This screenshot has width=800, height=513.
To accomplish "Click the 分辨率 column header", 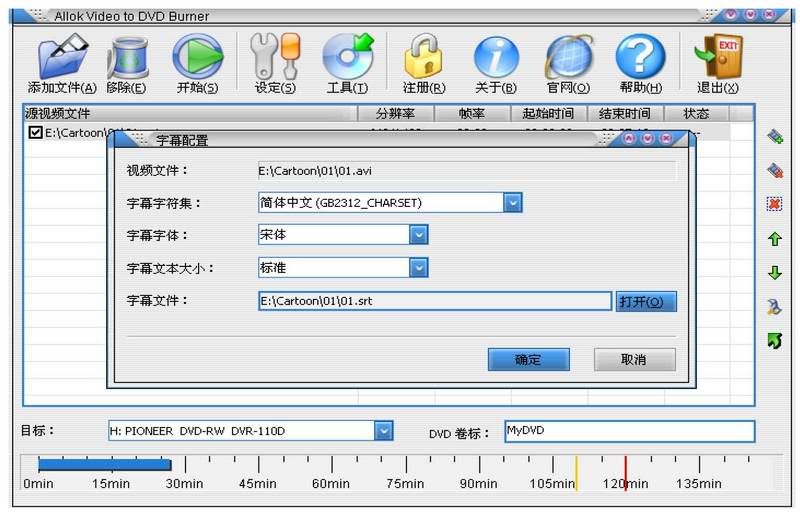I will click(x=396, y=113).
